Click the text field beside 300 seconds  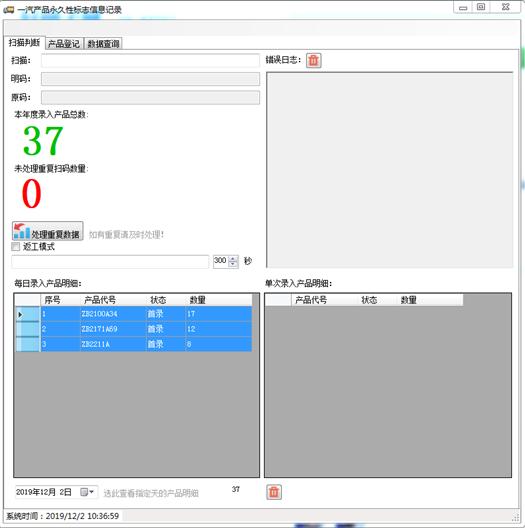(110, 261)
